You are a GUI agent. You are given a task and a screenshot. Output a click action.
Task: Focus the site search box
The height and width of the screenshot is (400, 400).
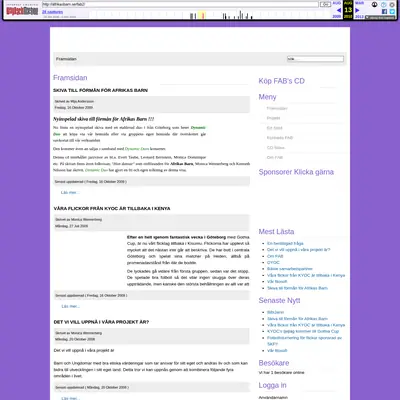[315, 59]
